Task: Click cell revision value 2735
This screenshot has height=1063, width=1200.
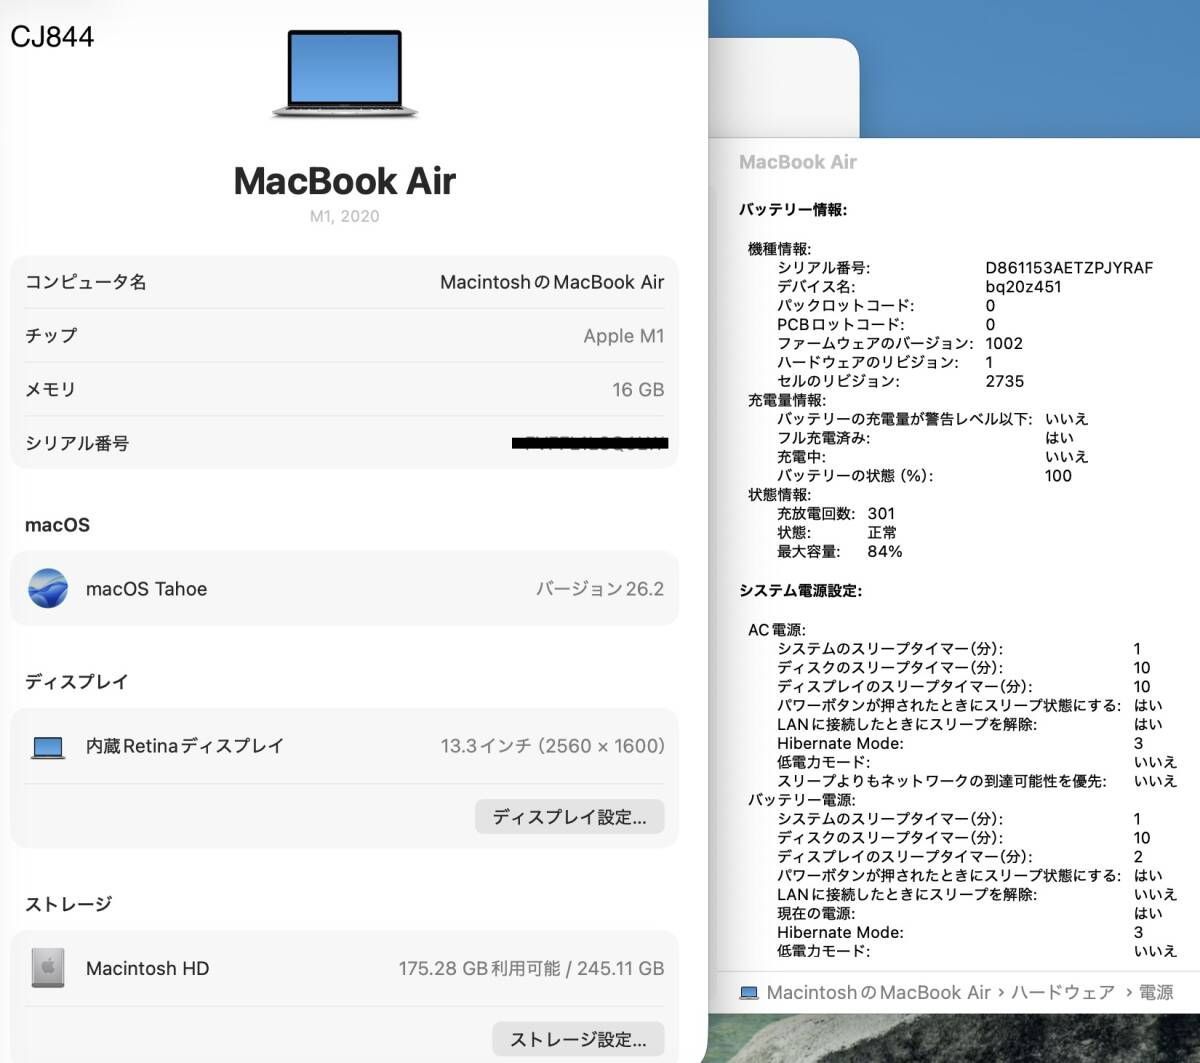Action: click(x=1005, y=381)
